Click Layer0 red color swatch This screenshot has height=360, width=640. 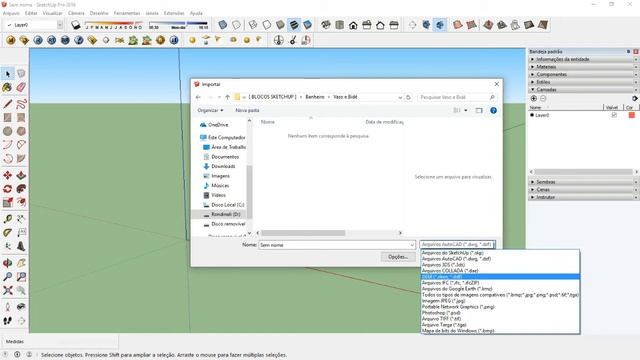pyautogui.click(x=631, y=115)
